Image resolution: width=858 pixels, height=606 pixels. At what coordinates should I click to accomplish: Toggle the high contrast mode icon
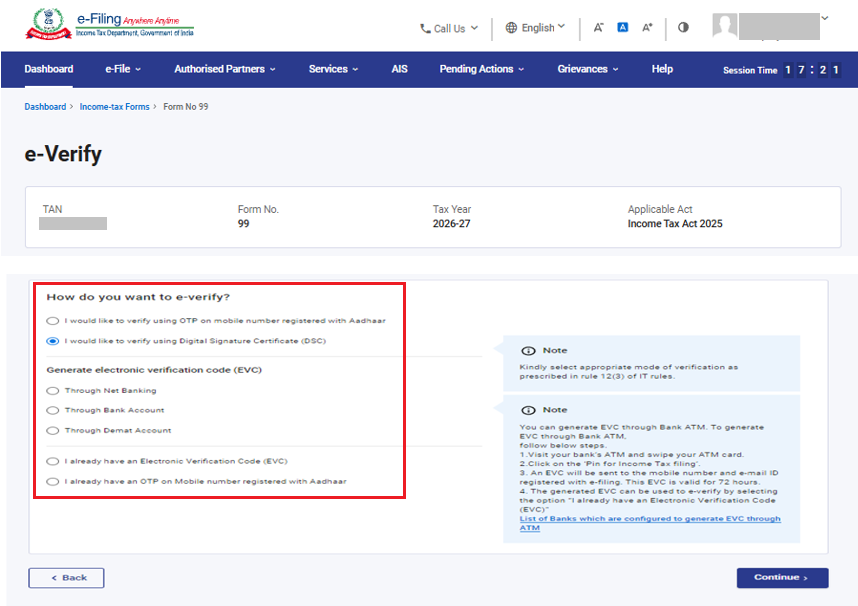(683, 27)
